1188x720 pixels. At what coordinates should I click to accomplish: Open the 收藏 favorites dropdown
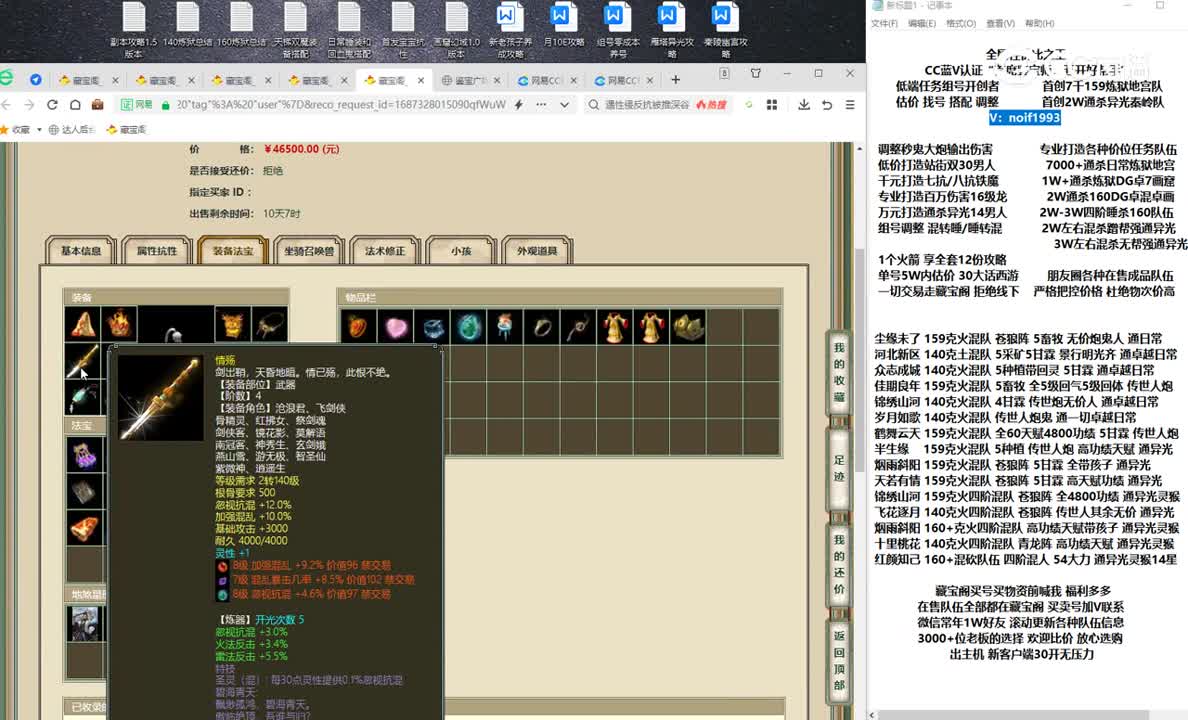click(21, 129)
